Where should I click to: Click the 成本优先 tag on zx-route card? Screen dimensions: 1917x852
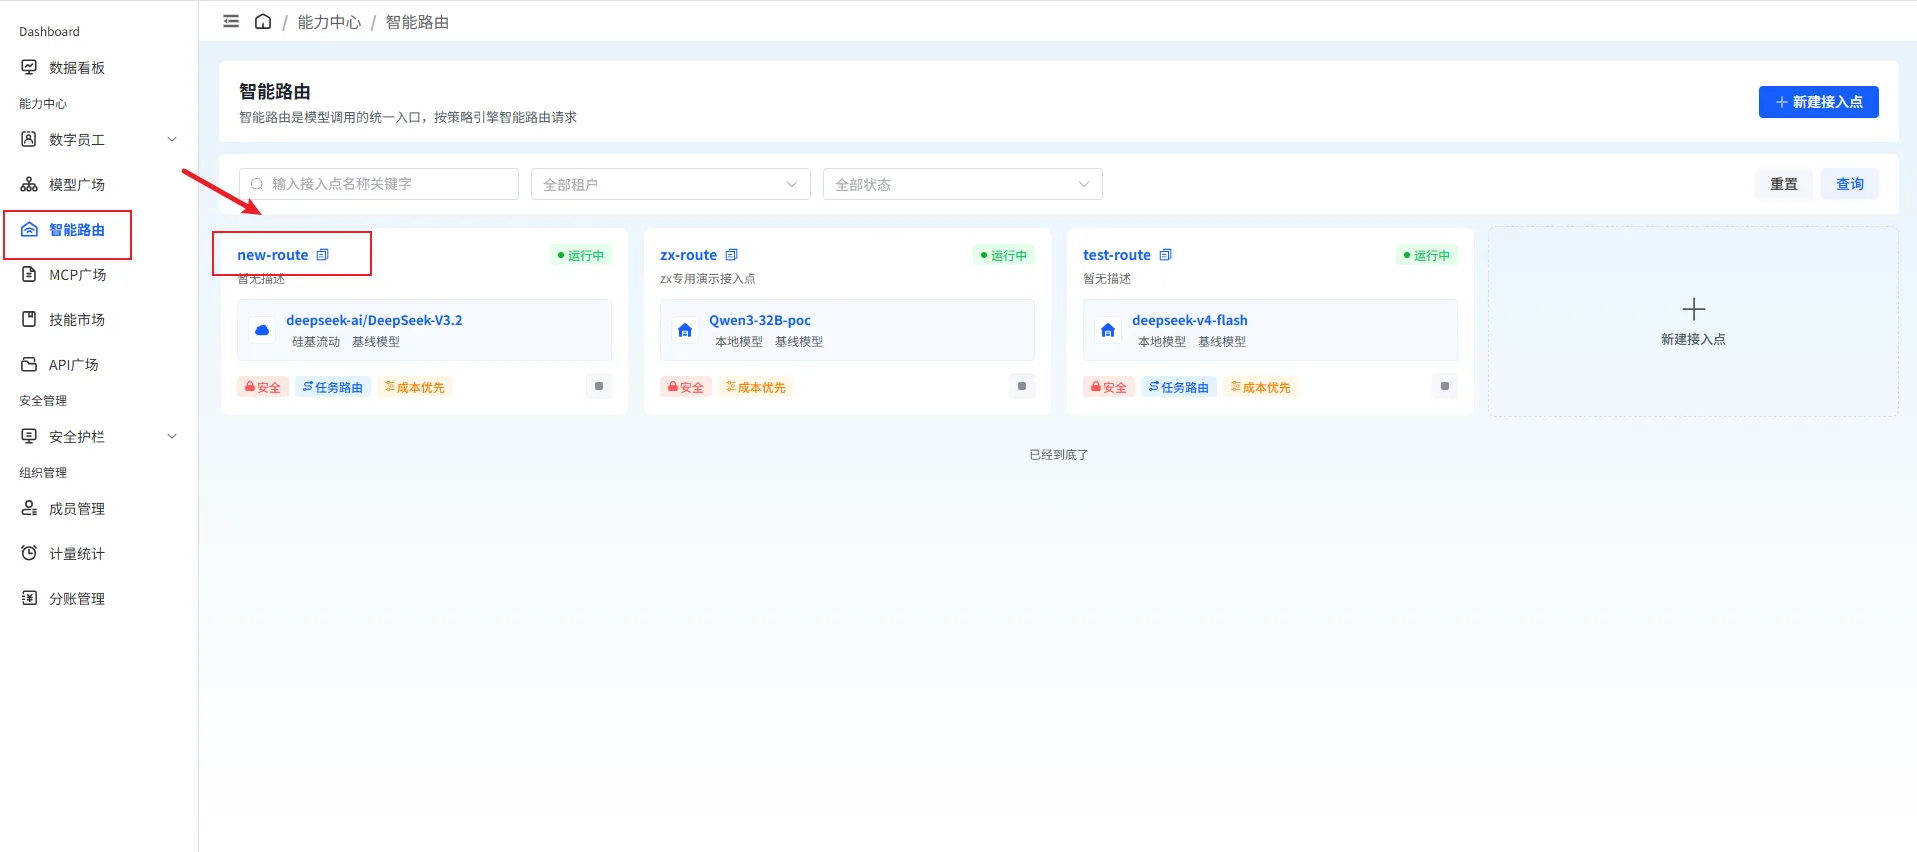(755, 387)
